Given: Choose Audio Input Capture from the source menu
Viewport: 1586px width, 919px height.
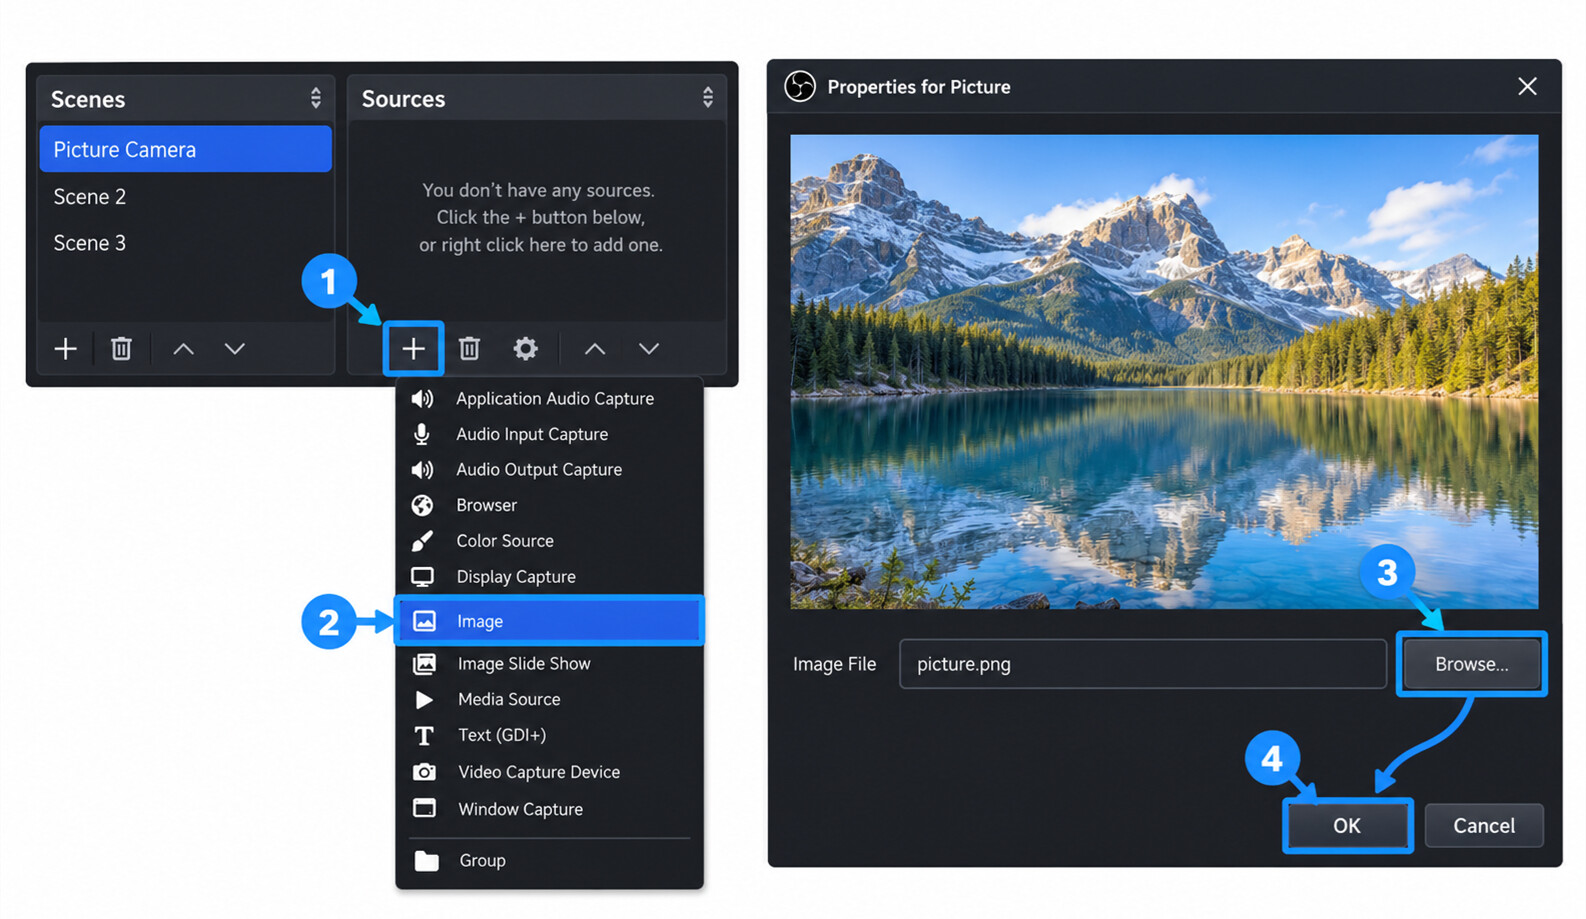Looking at the screenshot, I should pos(549,434).
